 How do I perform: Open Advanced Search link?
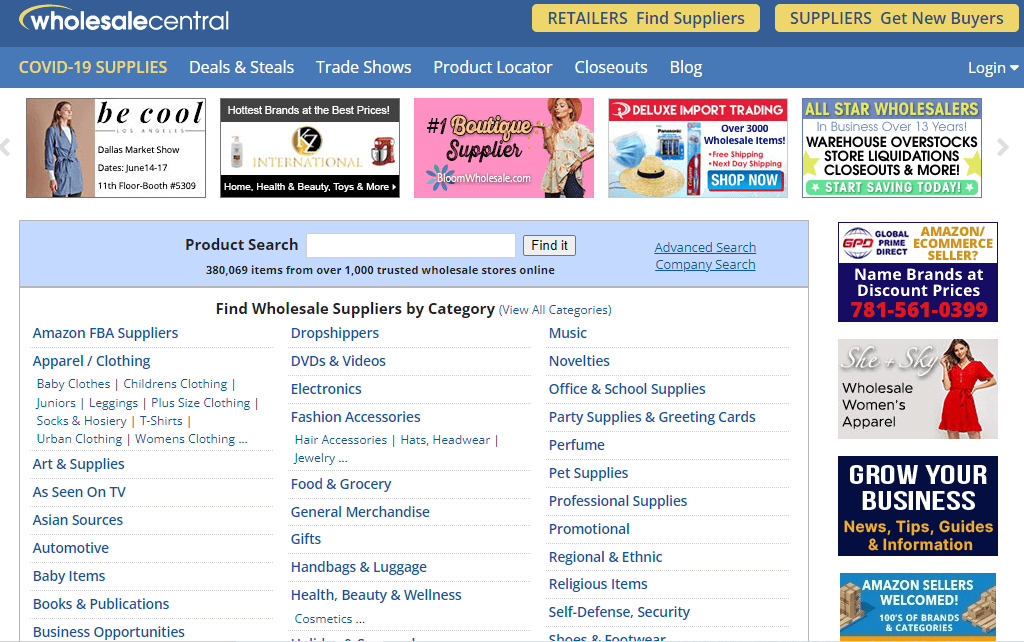[705, 248]
